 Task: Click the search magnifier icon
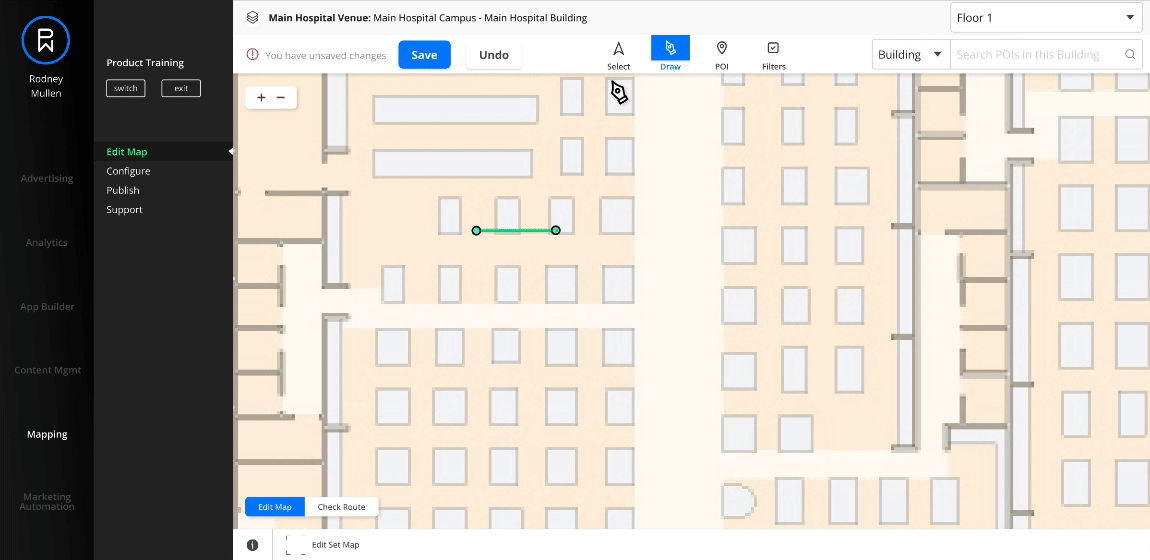point(1130,55)
